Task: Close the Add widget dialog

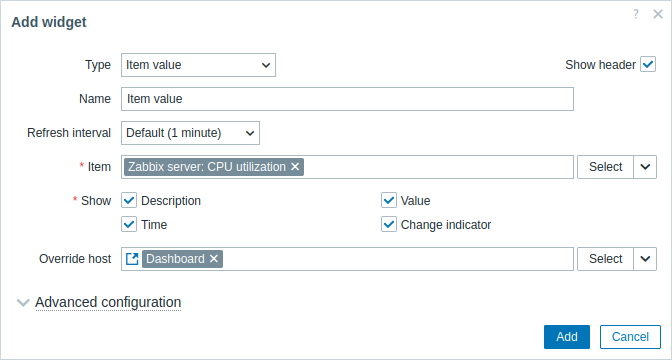Action: click(x=658, y=15)
